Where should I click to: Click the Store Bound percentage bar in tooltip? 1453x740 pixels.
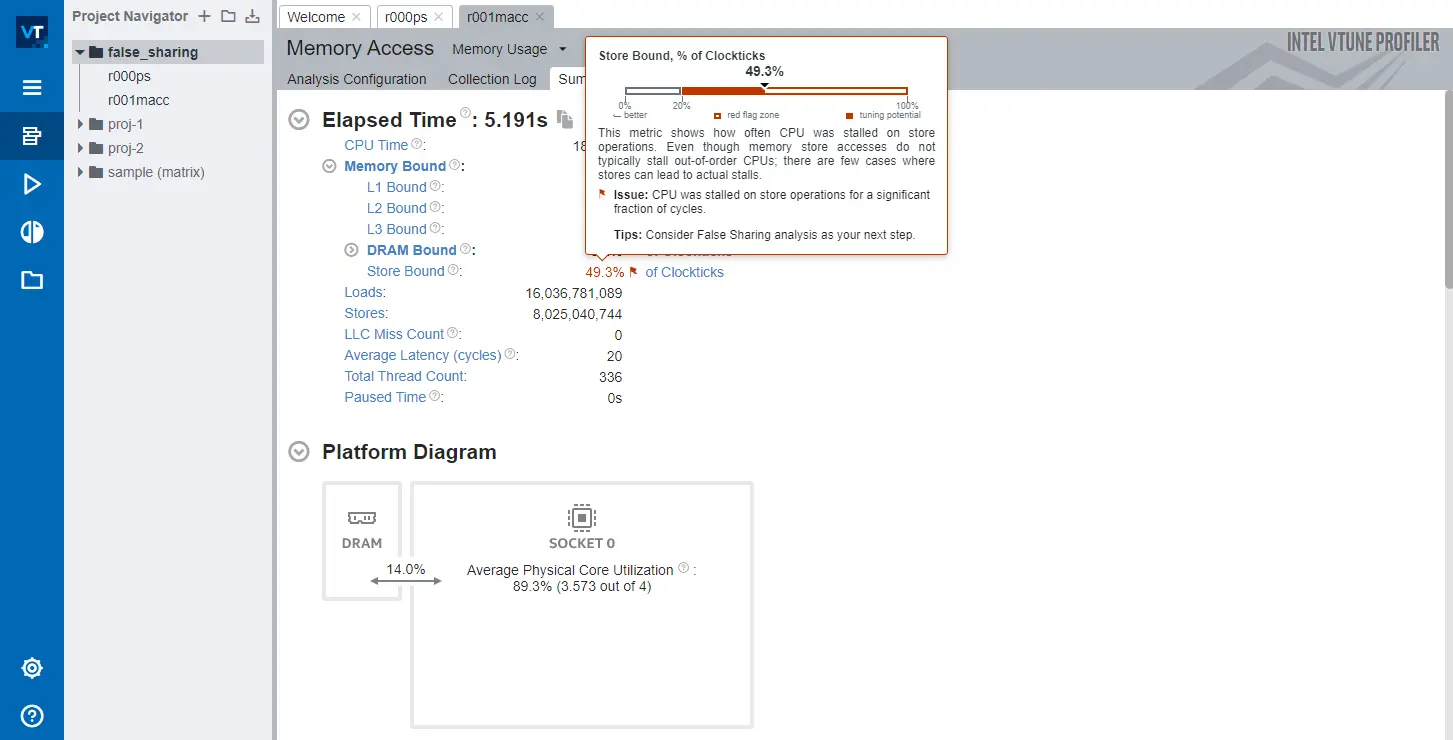coord(766,91)
